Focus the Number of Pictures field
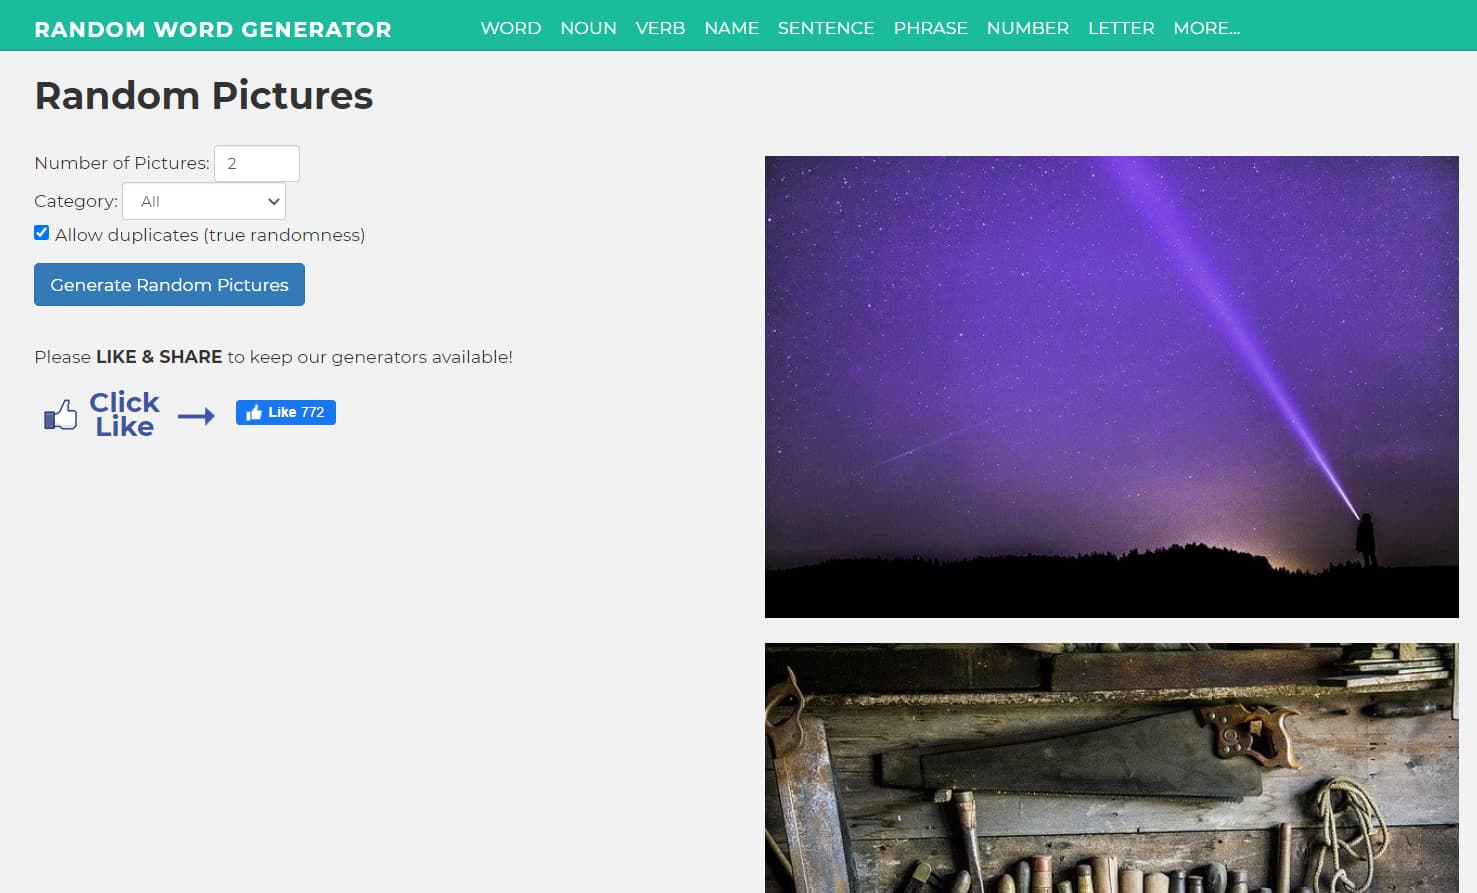This screenshot has width=1477, height=893. tap(257, 163)
